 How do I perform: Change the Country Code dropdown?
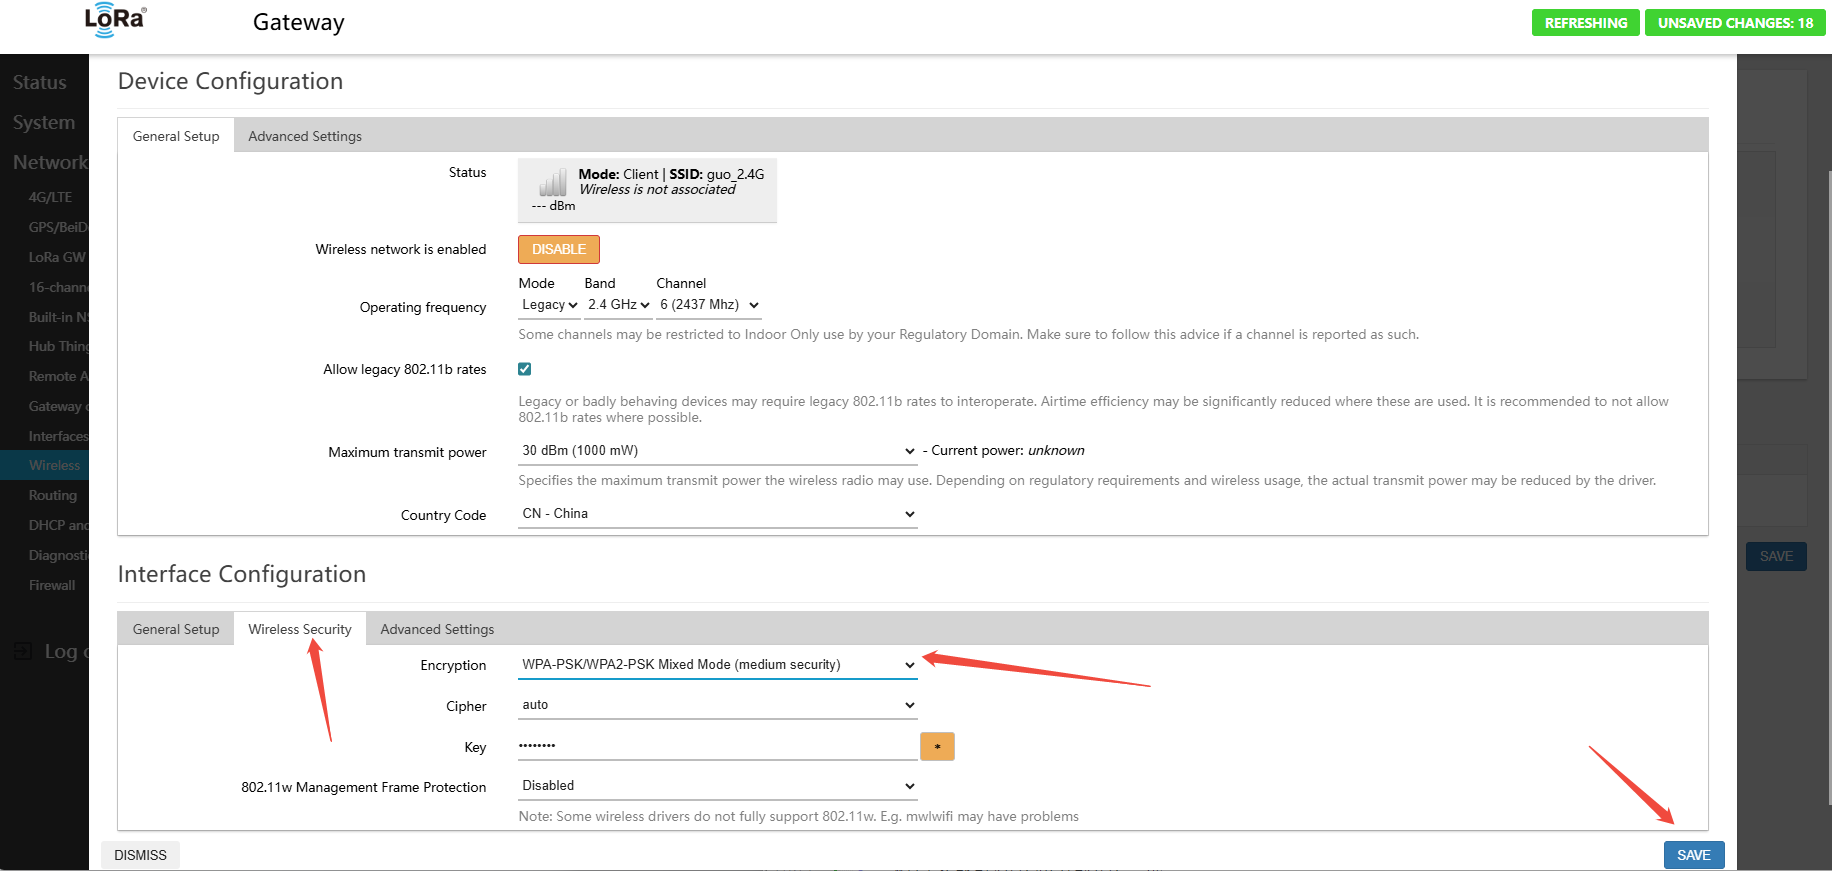(717, 514)
